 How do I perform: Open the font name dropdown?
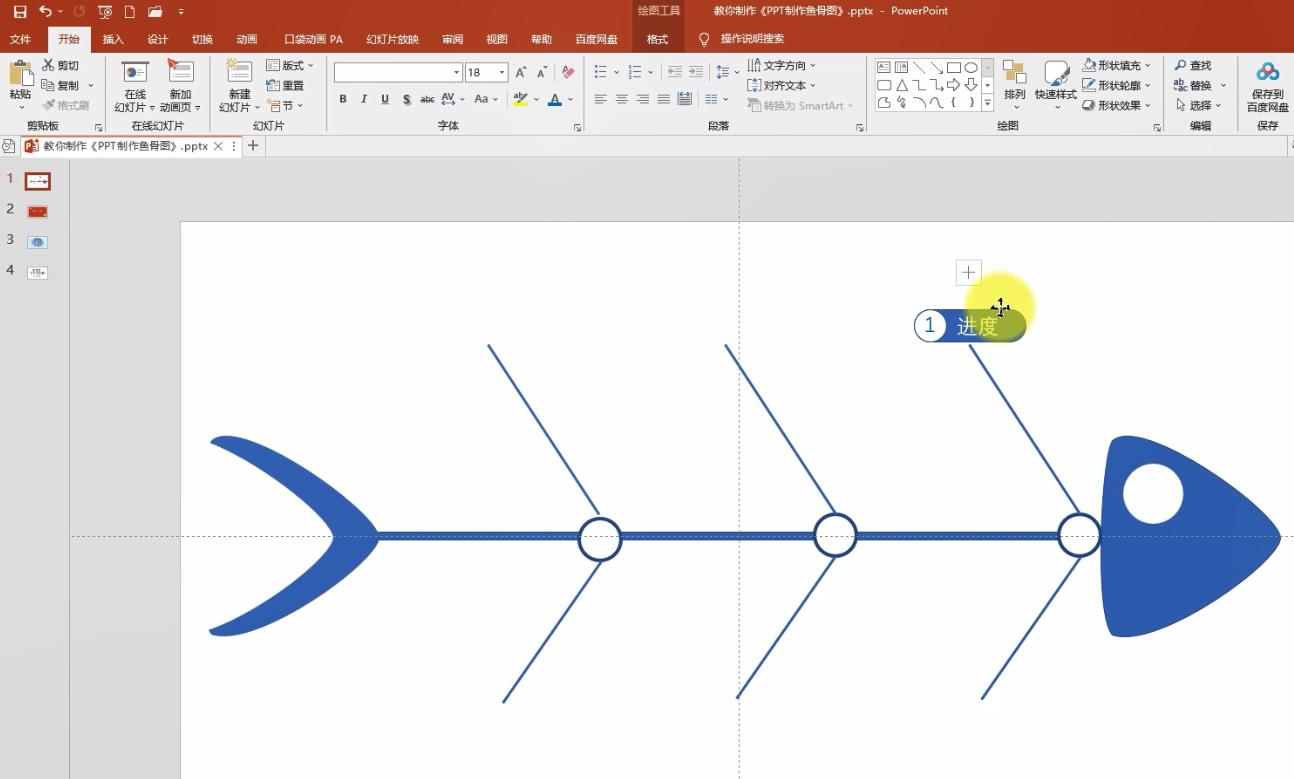pos(457,72)
